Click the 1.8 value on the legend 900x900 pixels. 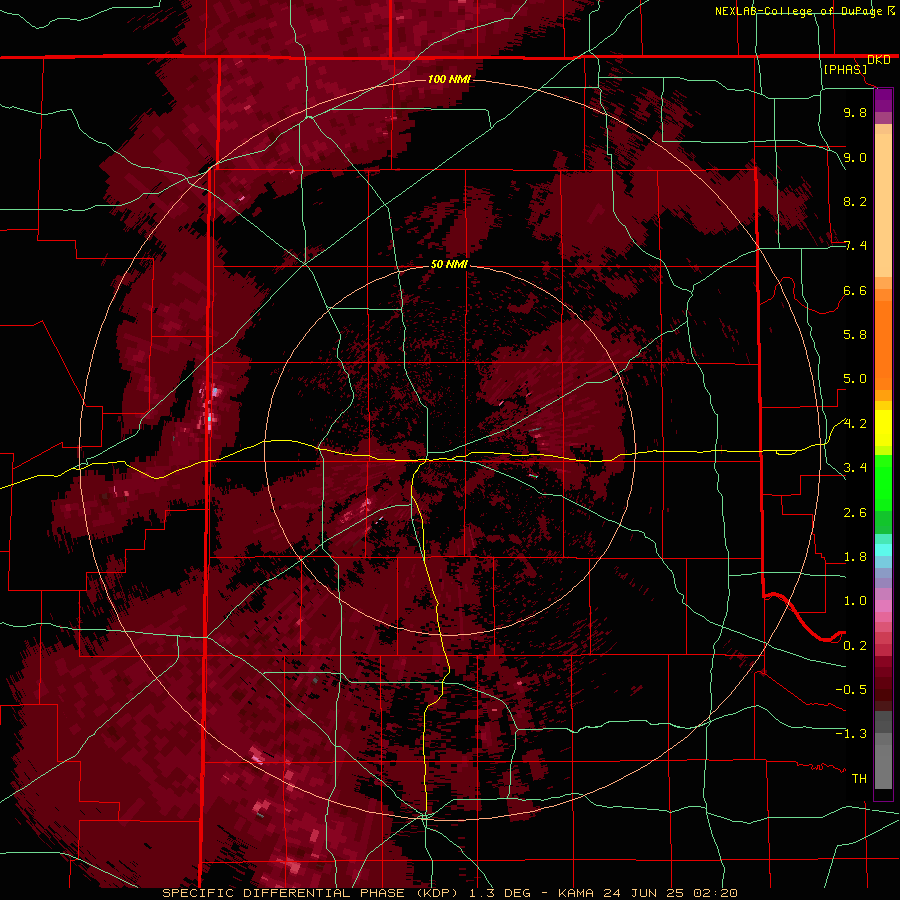[855, 557]
